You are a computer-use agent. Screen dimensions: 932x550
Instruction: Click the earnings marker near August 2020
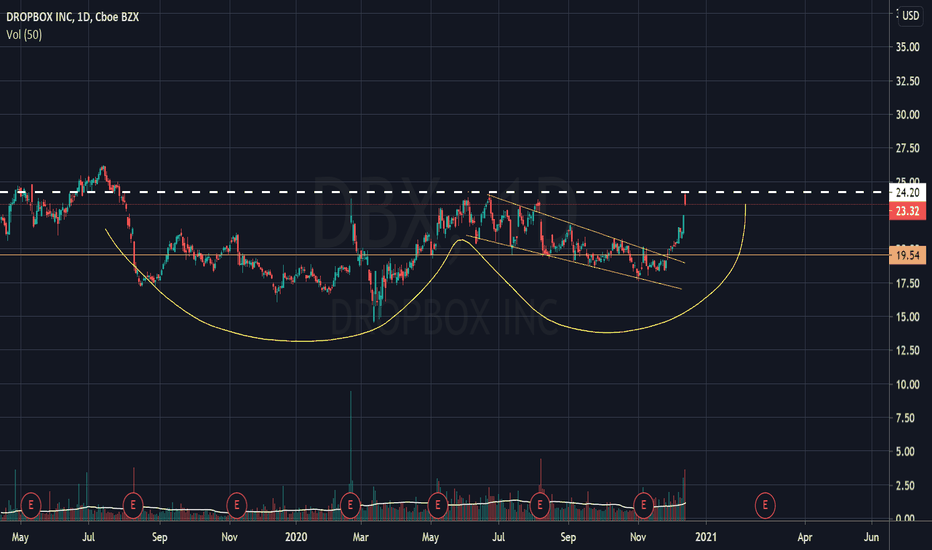click(540, 505)
